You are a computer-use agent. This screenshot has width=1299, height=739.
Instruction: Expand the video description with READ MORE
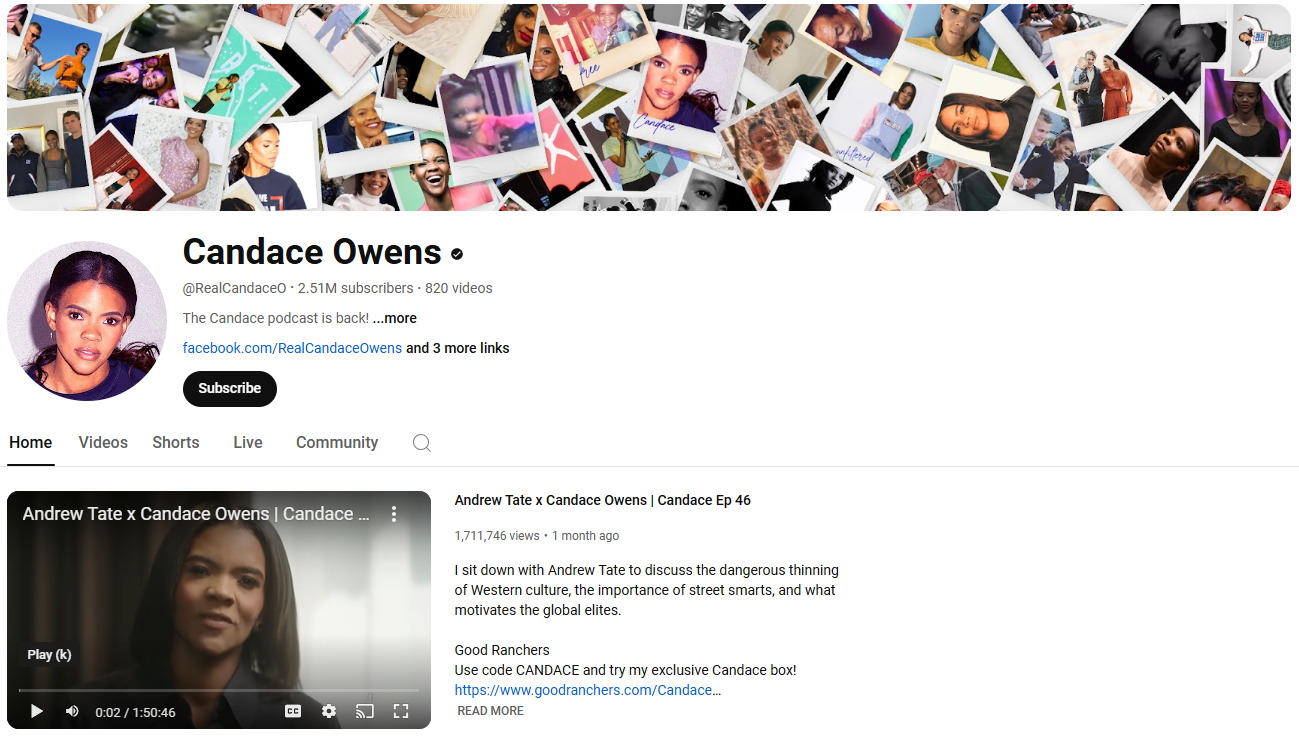click(x=490, y=710)
